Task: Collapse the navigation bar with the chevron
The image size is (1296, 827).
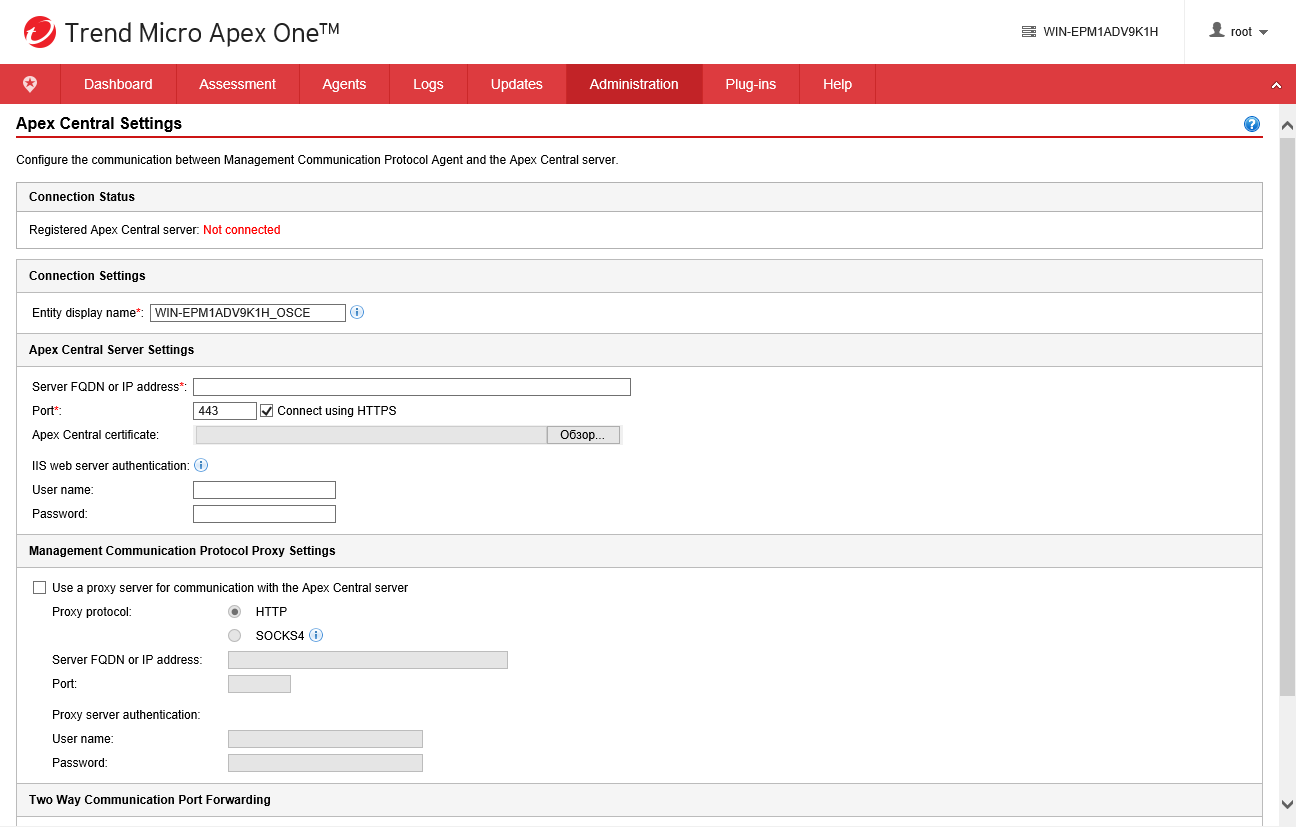Action: [x=1276, y=85]
